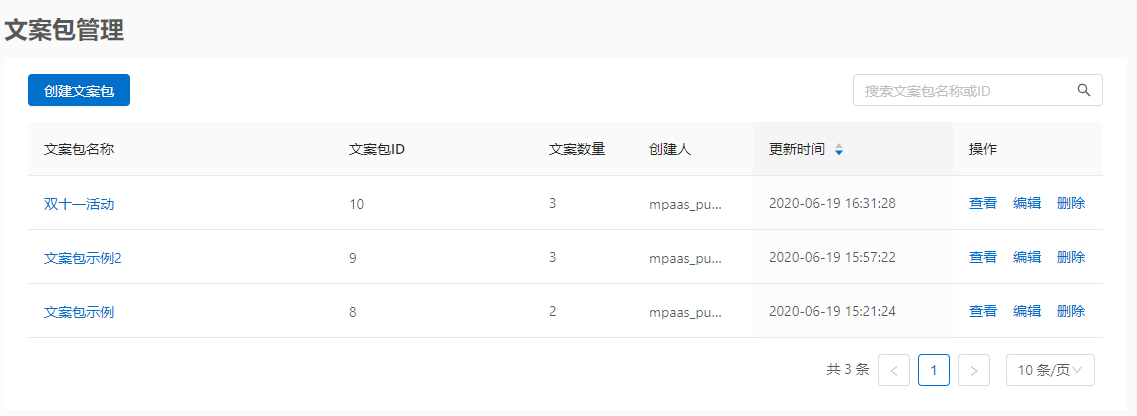Open the 文案包示例 package link
1137x416 pixels.
click(x=79, y=312)
